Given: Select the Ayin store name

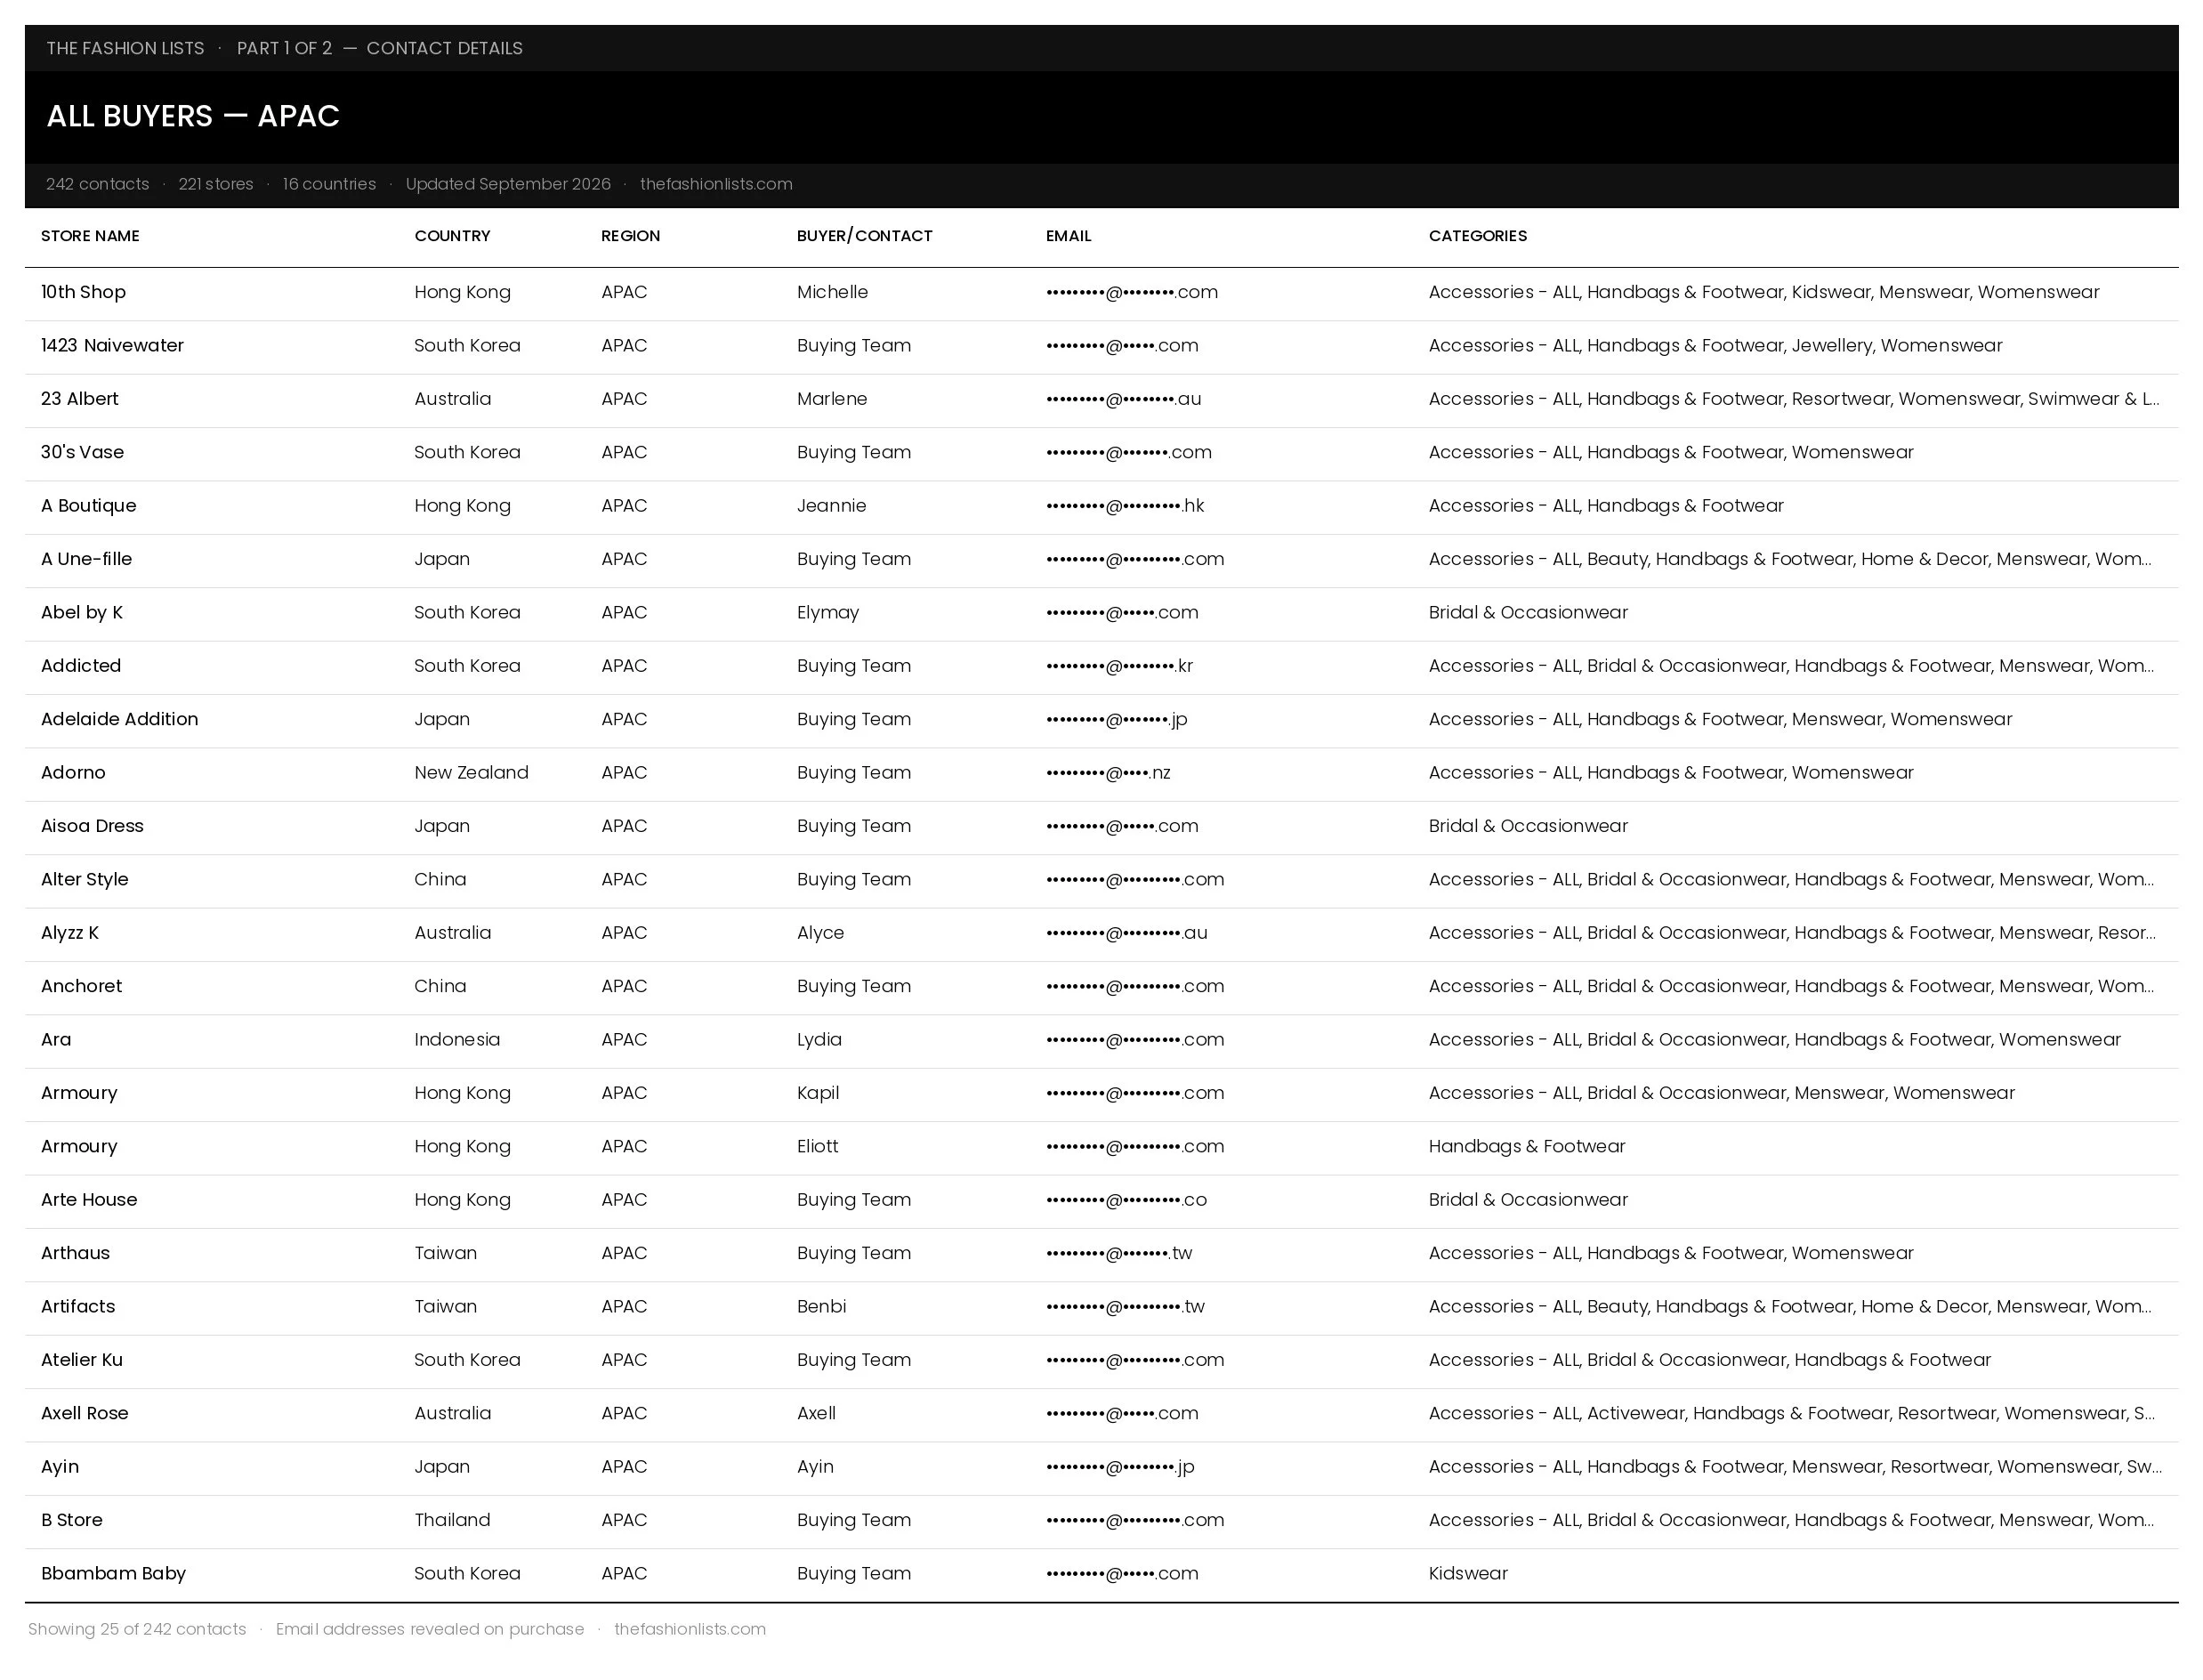Looking at the screenshot, I should coord(60,1467).
